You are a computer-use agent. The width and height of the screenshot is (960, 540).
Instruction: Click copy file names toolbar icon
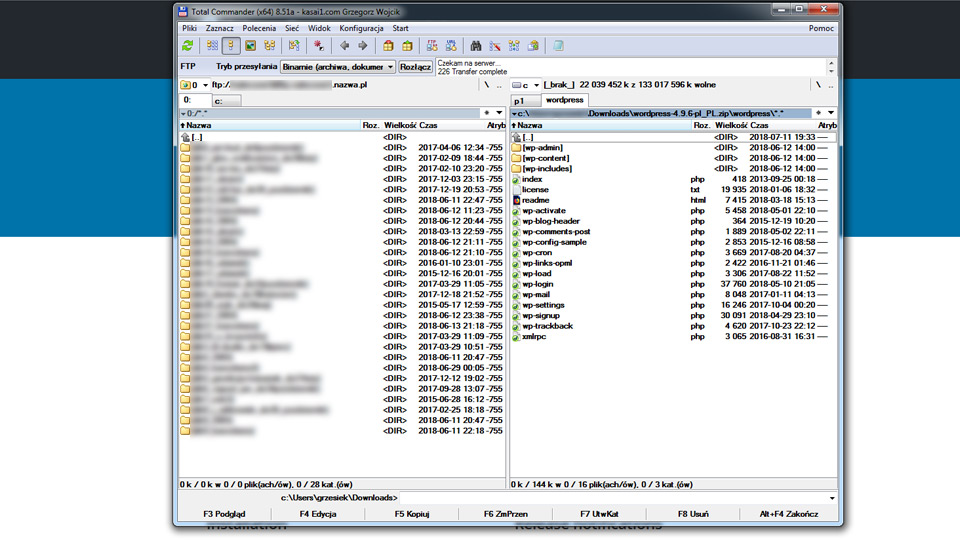click(x=533, y=46)
